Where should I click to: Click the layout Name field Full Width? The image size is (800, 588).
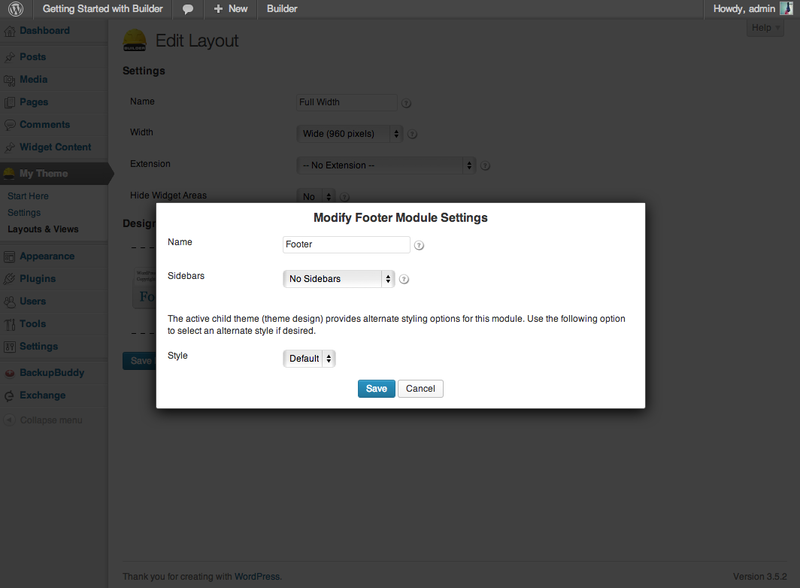click(346, 103)
